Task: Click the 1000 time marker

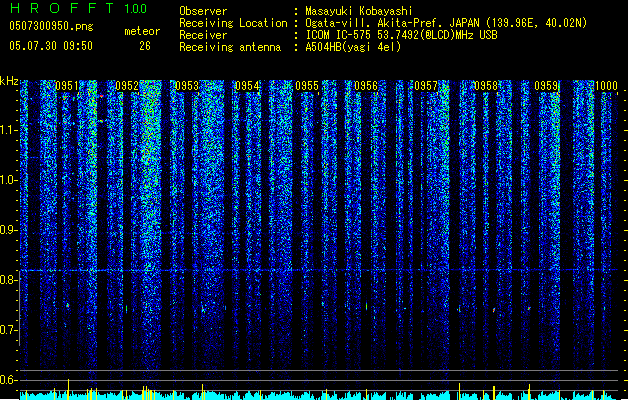Action: pyautogui.click(x=606, y=86)
